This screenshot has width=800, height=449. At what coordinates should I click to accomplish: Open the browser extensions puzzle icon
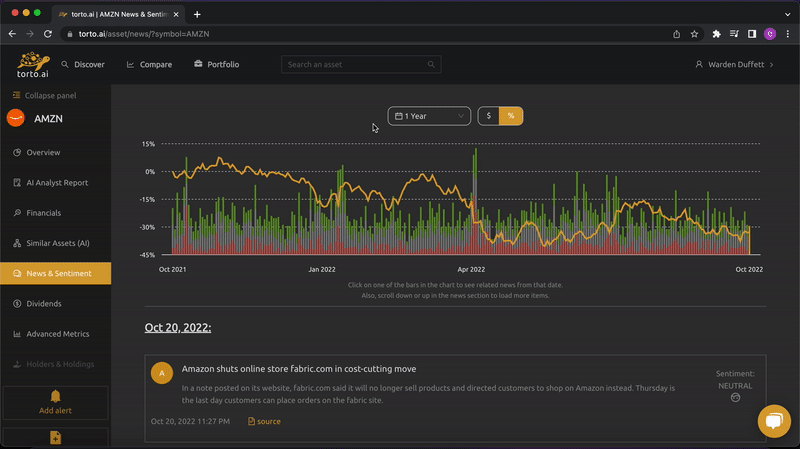coord(716,34)
